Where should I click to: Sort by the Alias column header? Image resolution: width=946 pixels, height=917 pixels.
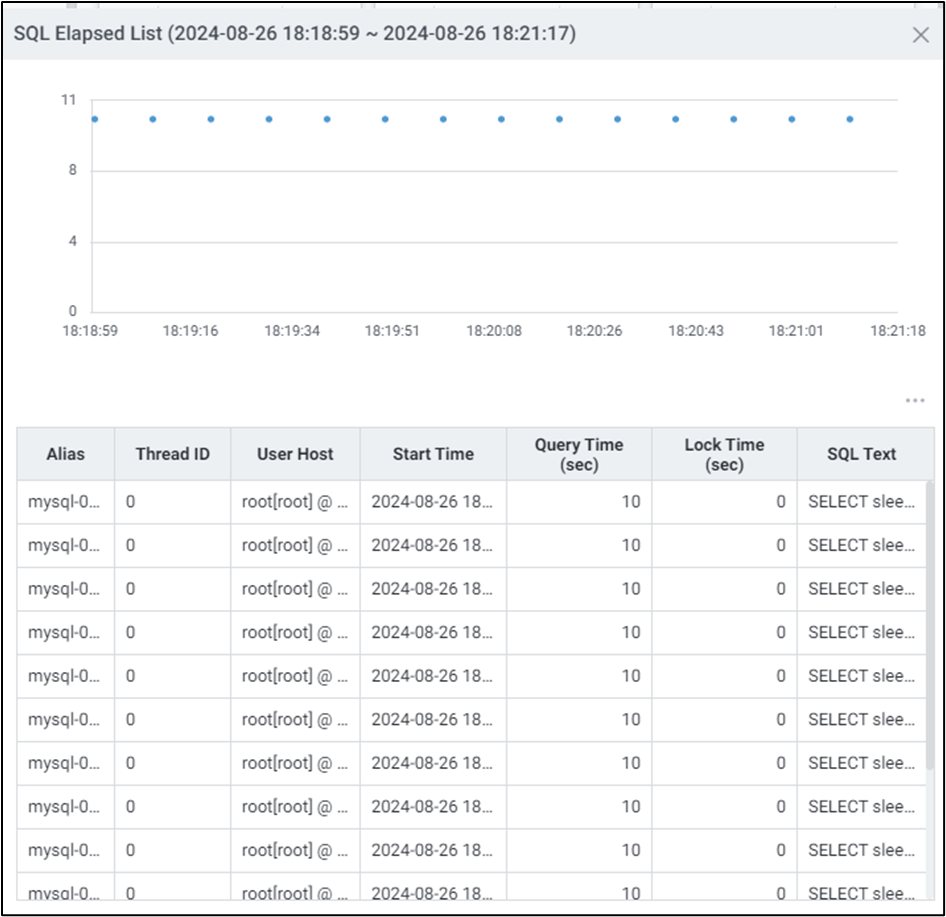65,454
